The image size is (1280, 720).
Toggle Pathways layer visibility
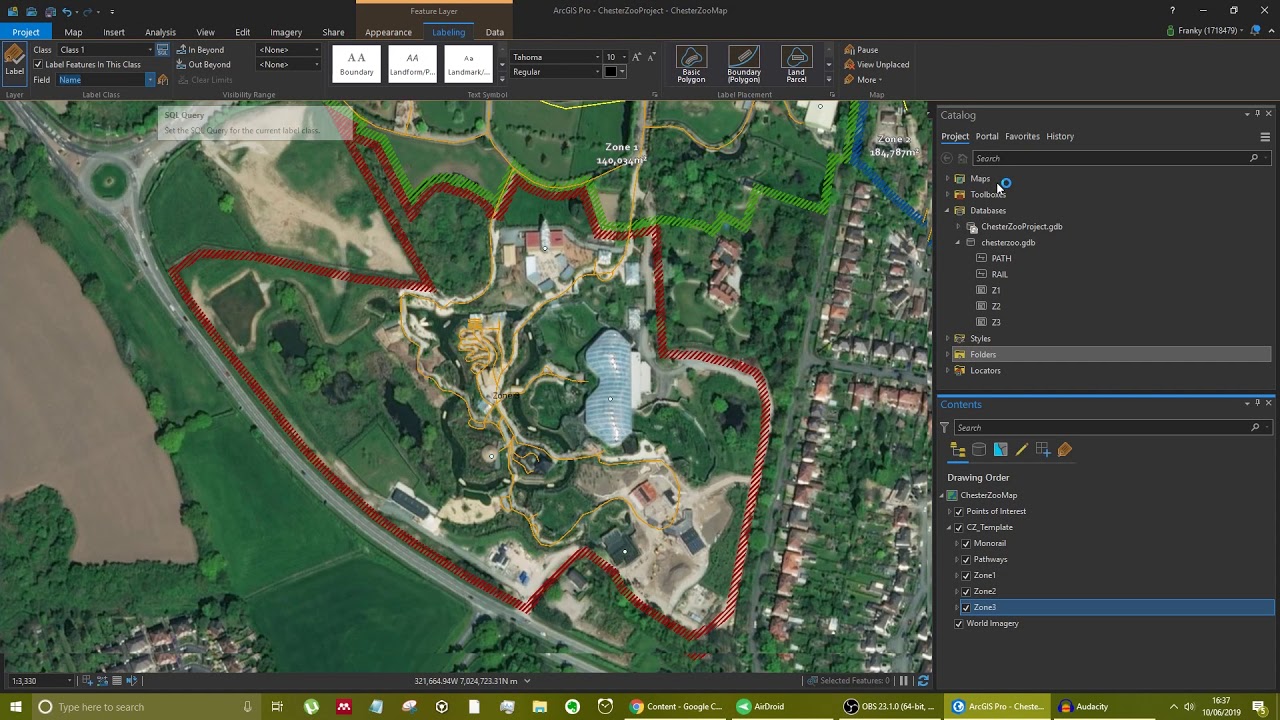pyautogui.click(x=966, y=560)
